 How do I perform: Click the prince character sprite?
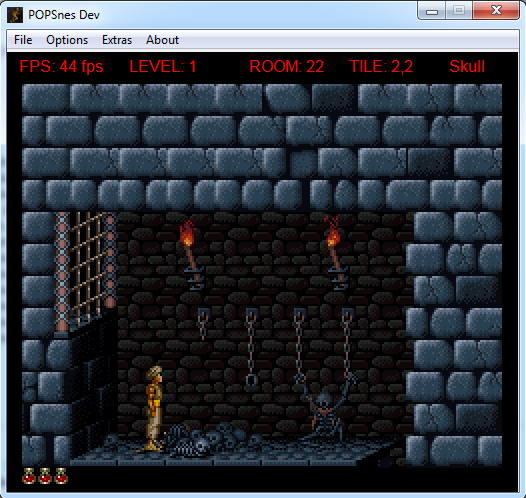pos(153,409)
